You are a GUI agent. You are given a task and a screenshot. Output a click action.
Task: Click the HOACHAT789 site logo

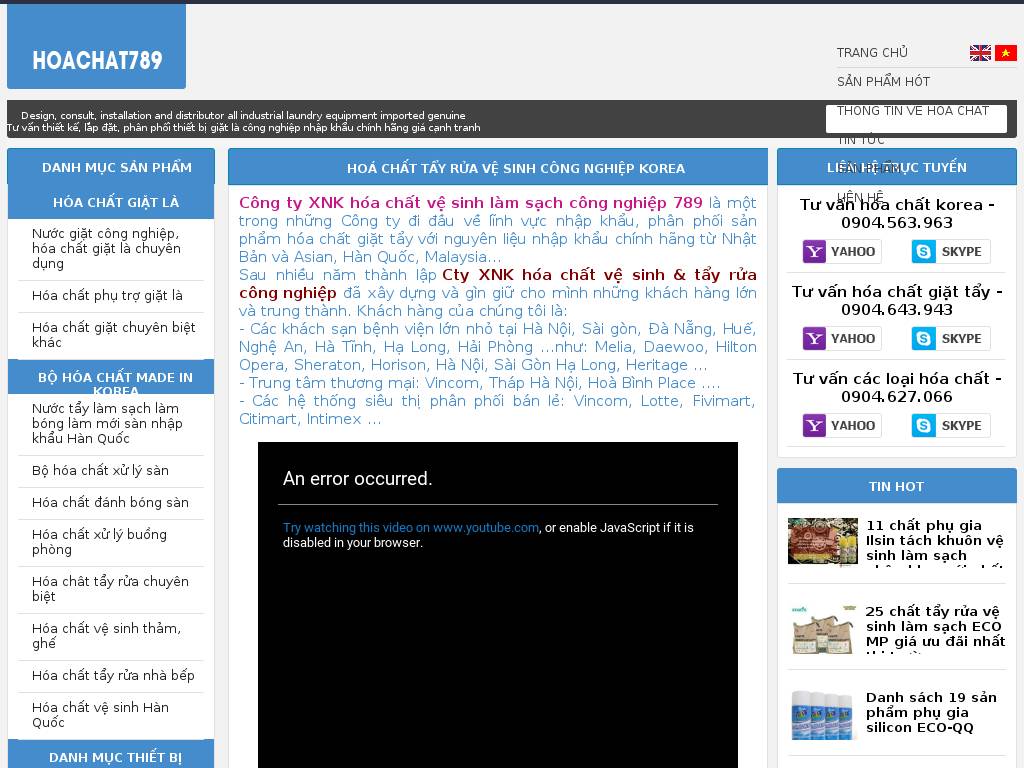coord(97,61)
